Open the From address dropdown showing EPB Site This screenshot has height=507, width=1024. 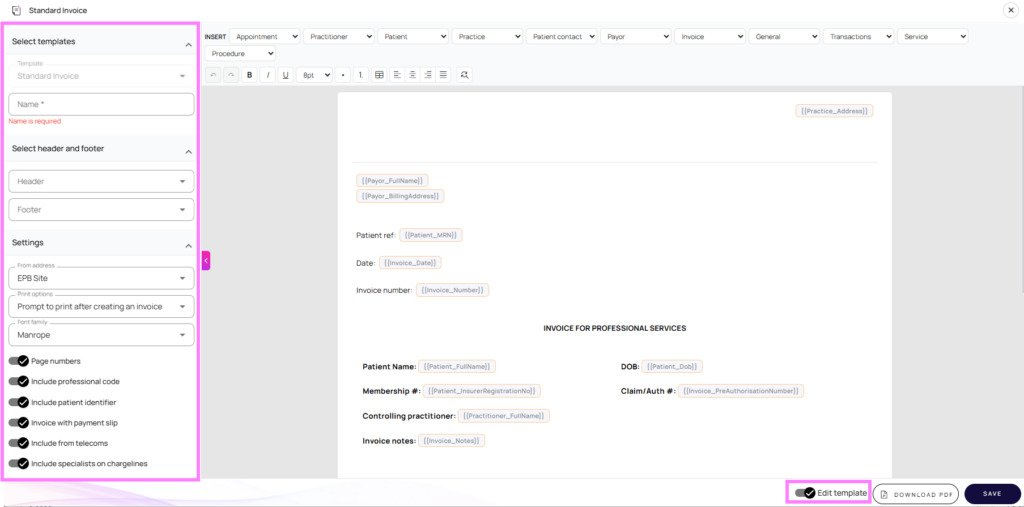tap(101, 278)
